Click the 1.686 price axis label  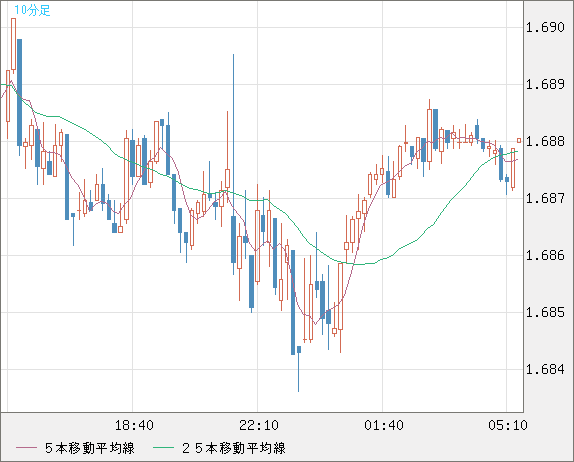point(545,255)
